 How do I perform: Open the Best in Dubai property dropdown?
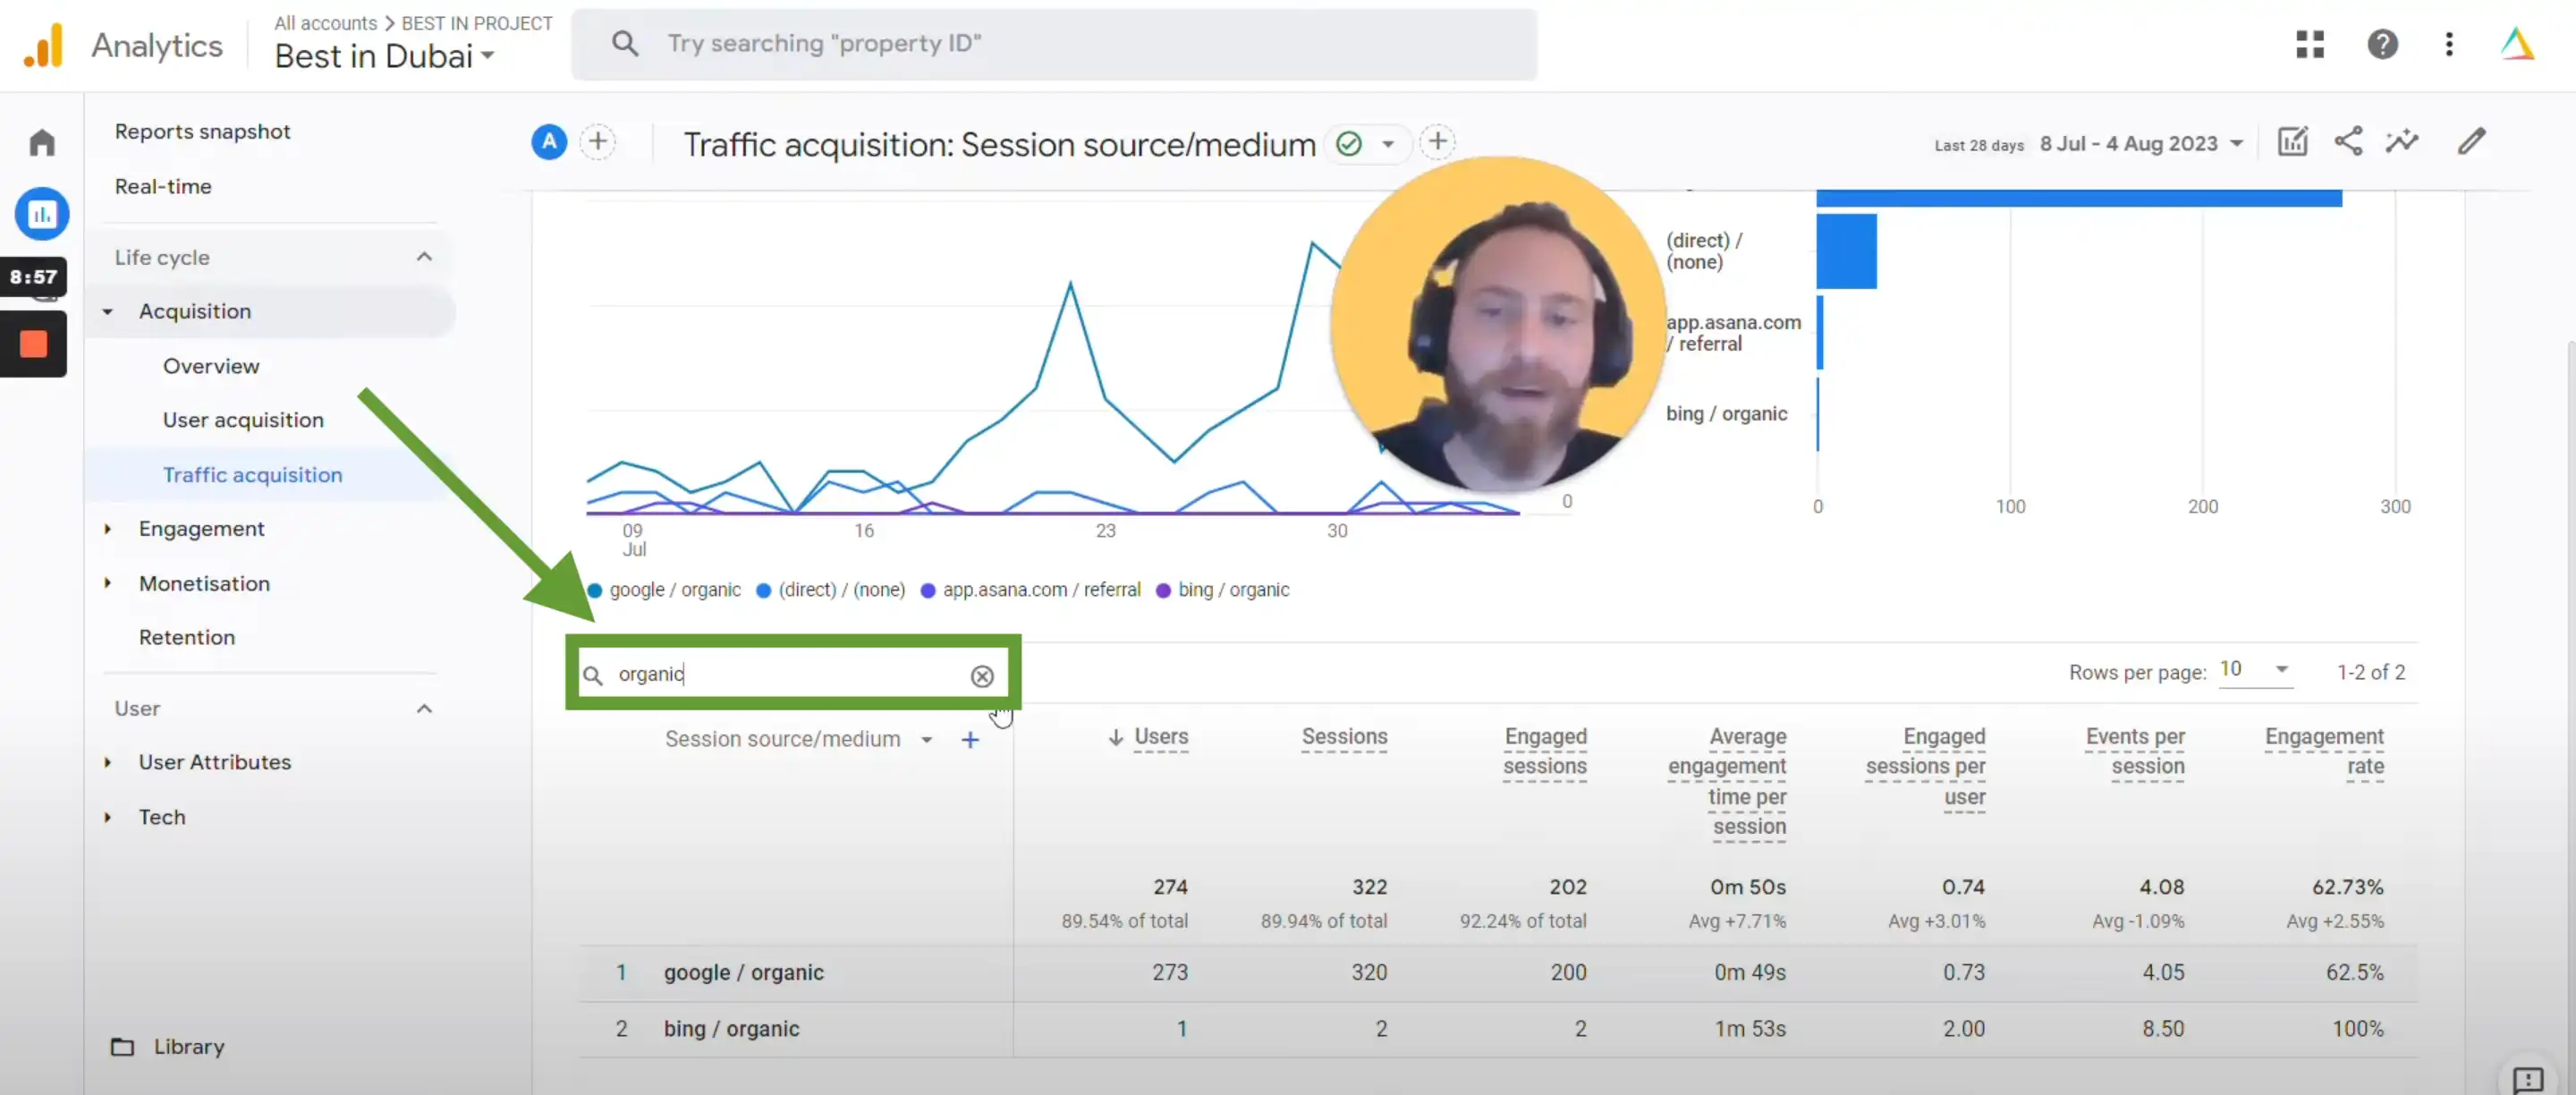point(384,56)
